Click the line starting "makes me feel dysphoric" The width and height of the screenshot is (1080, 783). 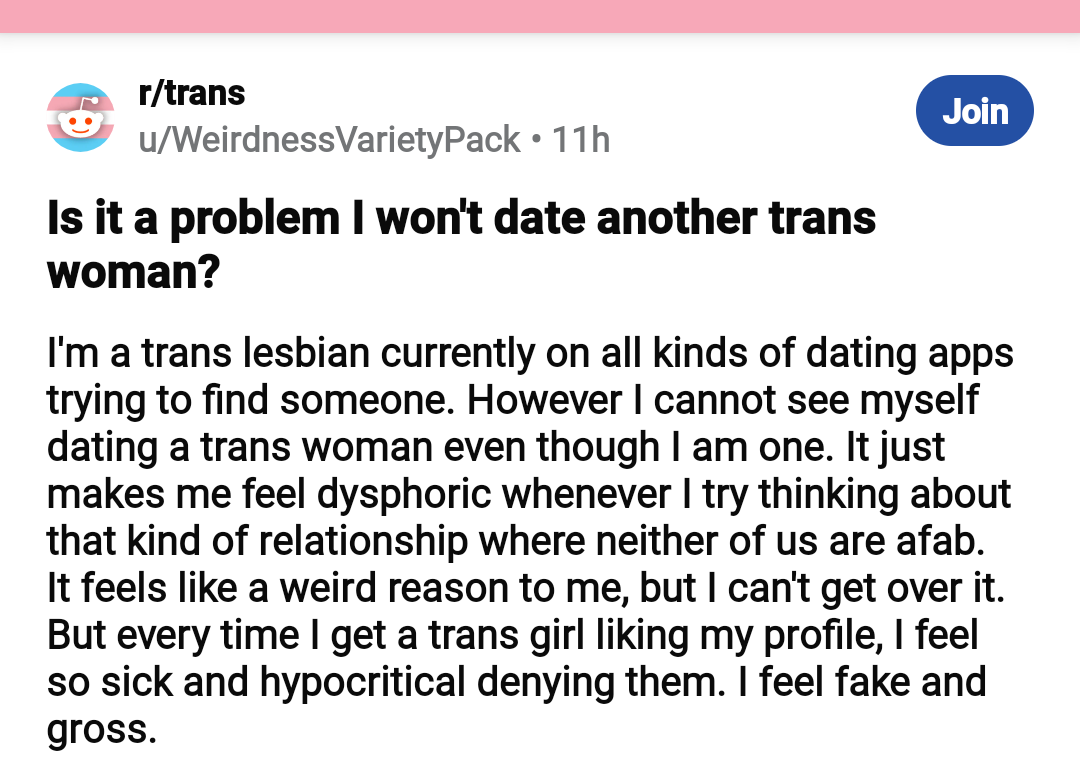point(529,494)
